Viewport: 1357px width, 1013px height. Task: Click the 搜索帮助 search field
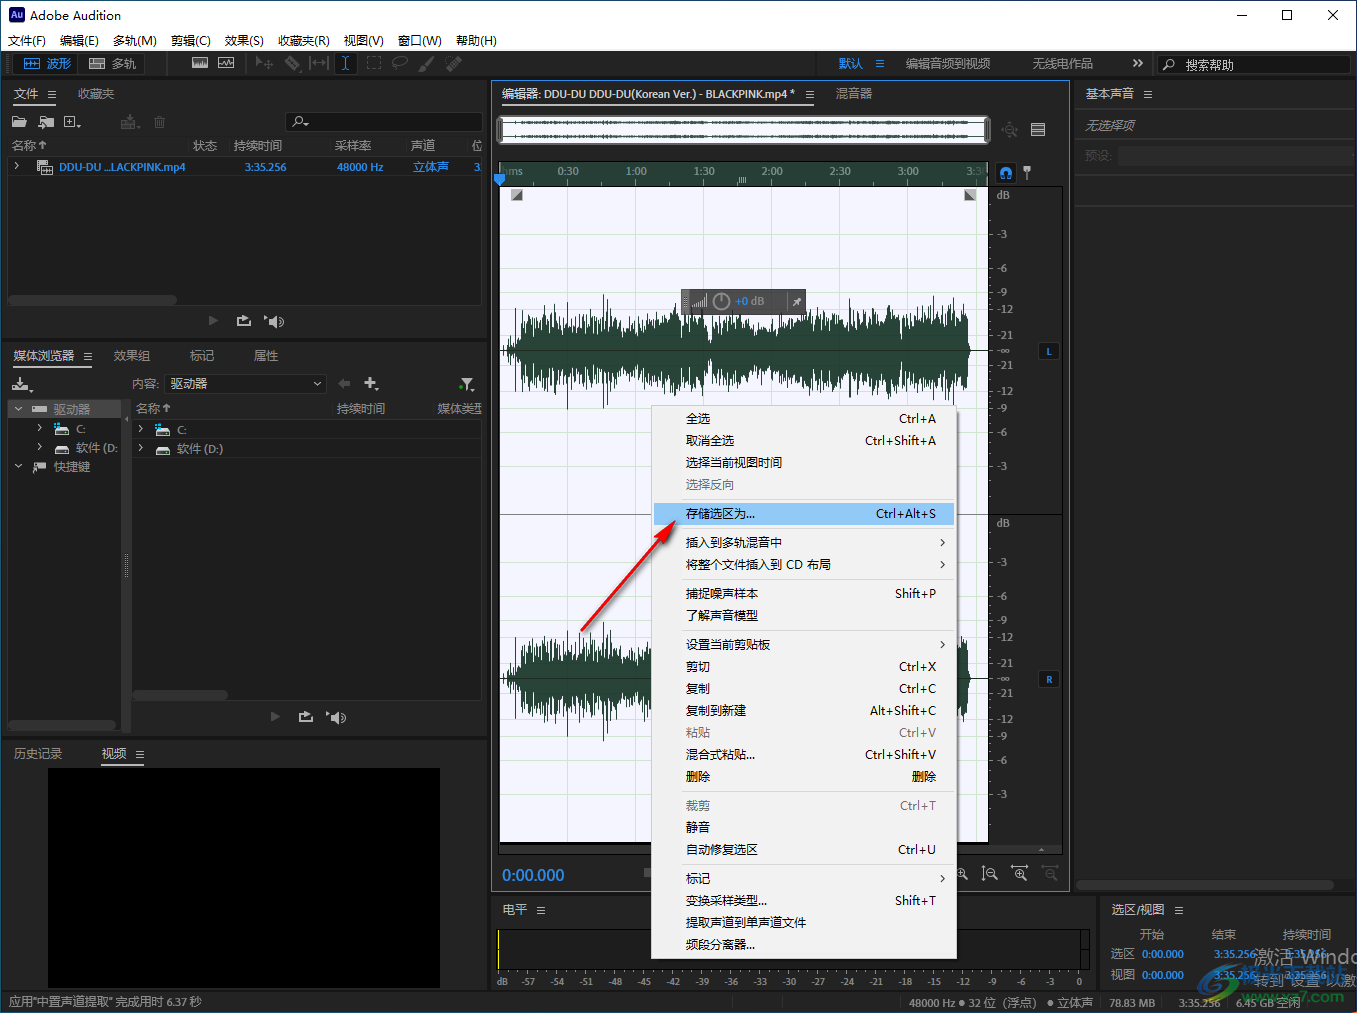point(1254,64)
